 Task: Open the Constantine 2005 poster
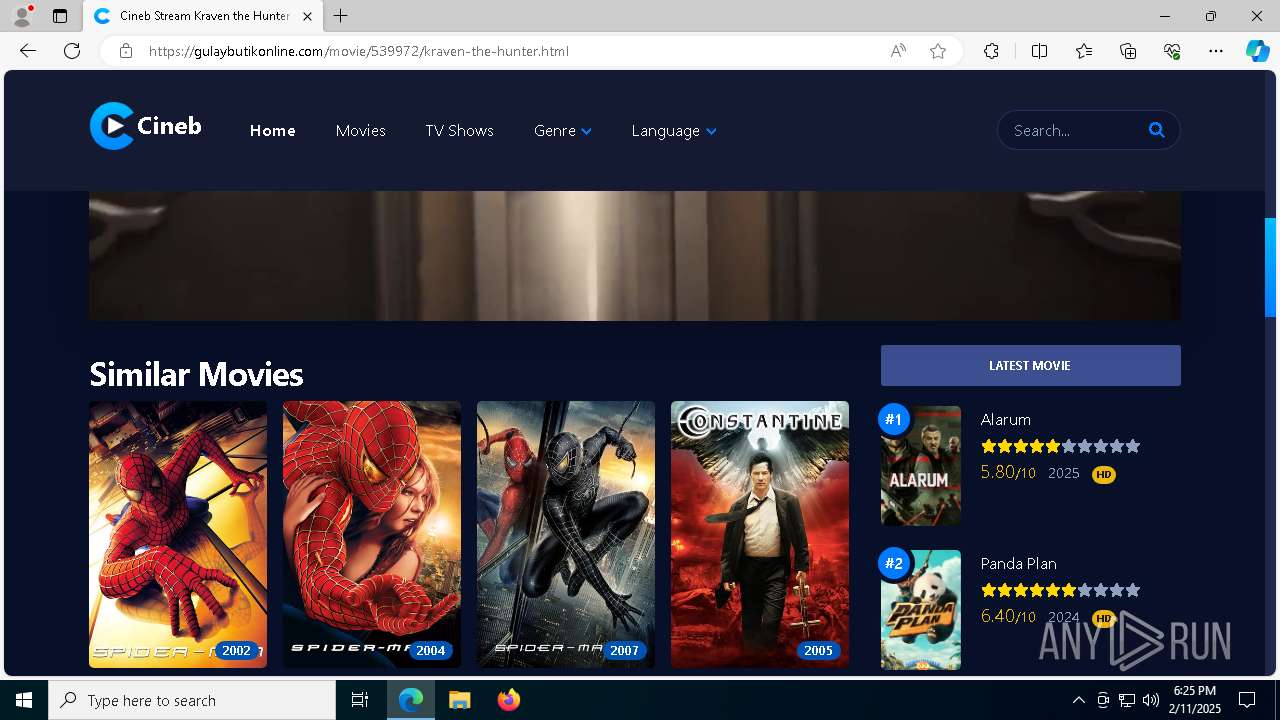760,534
